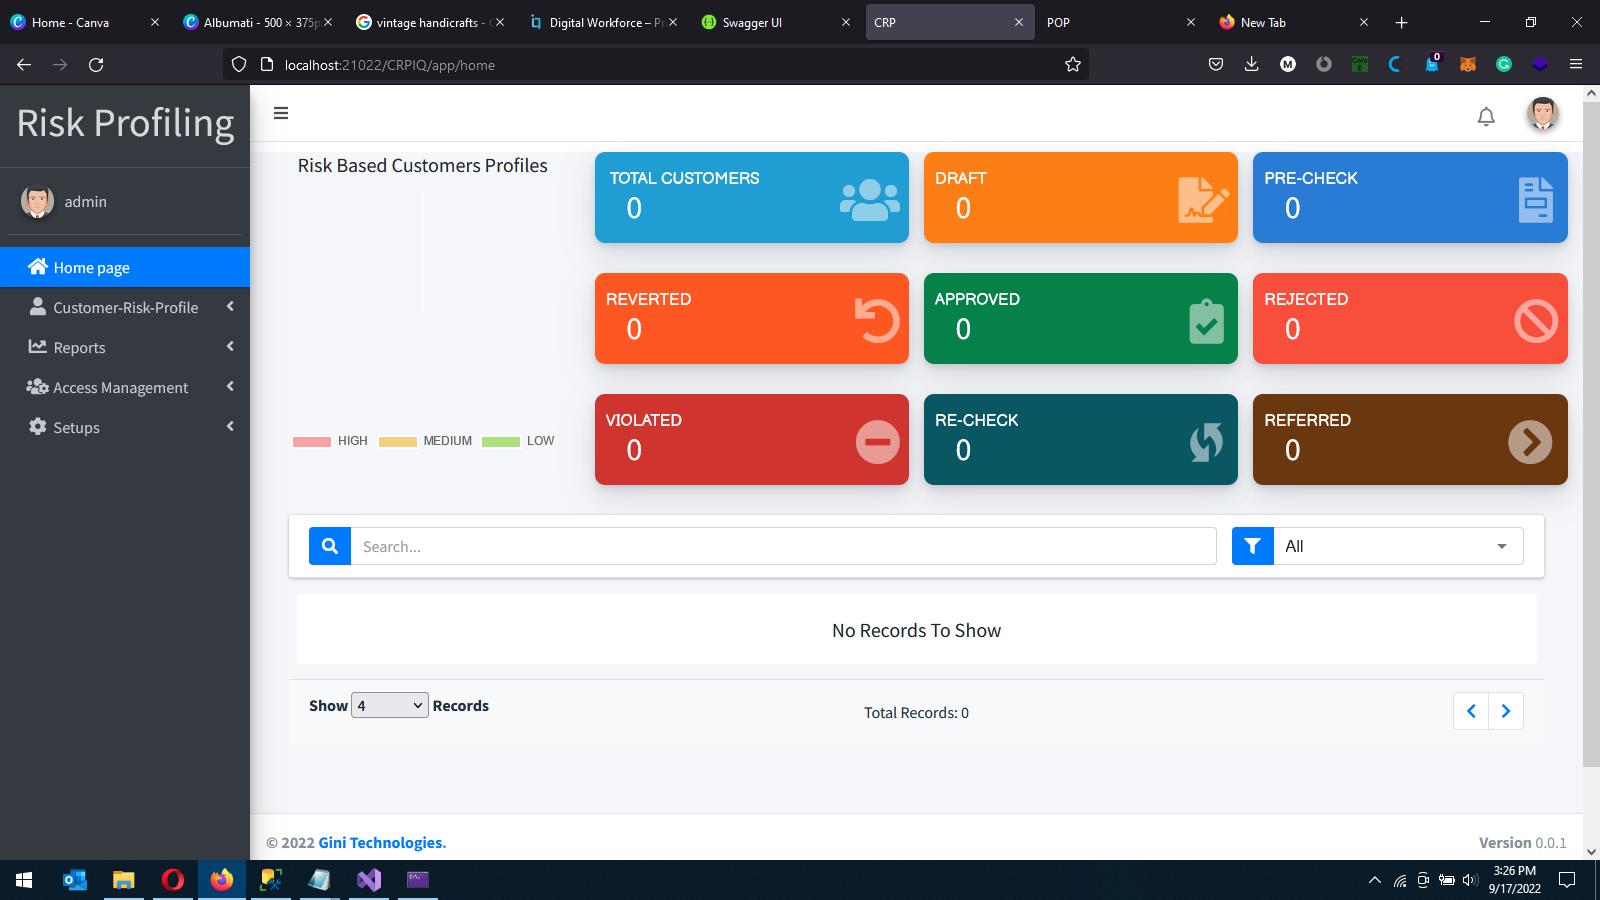Click the Risk Profiling brand title

click(x=125, y=124)
